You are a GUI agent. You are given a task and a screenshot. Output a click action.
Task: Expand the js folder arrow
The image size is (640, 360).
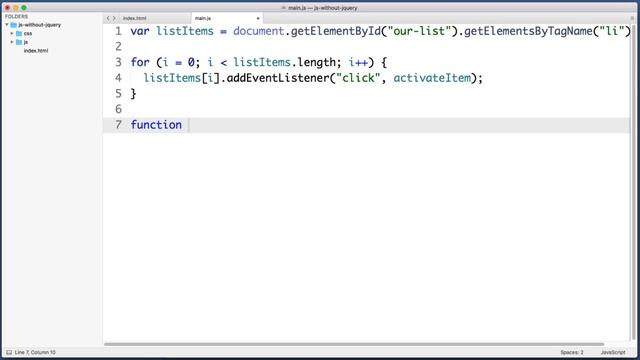[12, 42]
